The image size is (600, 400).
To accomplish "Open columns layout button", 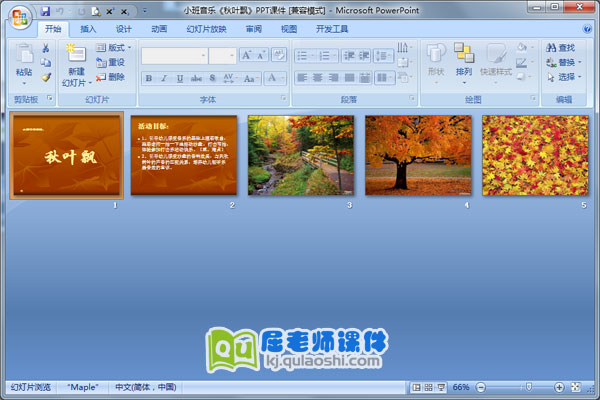I will [384, 78].
